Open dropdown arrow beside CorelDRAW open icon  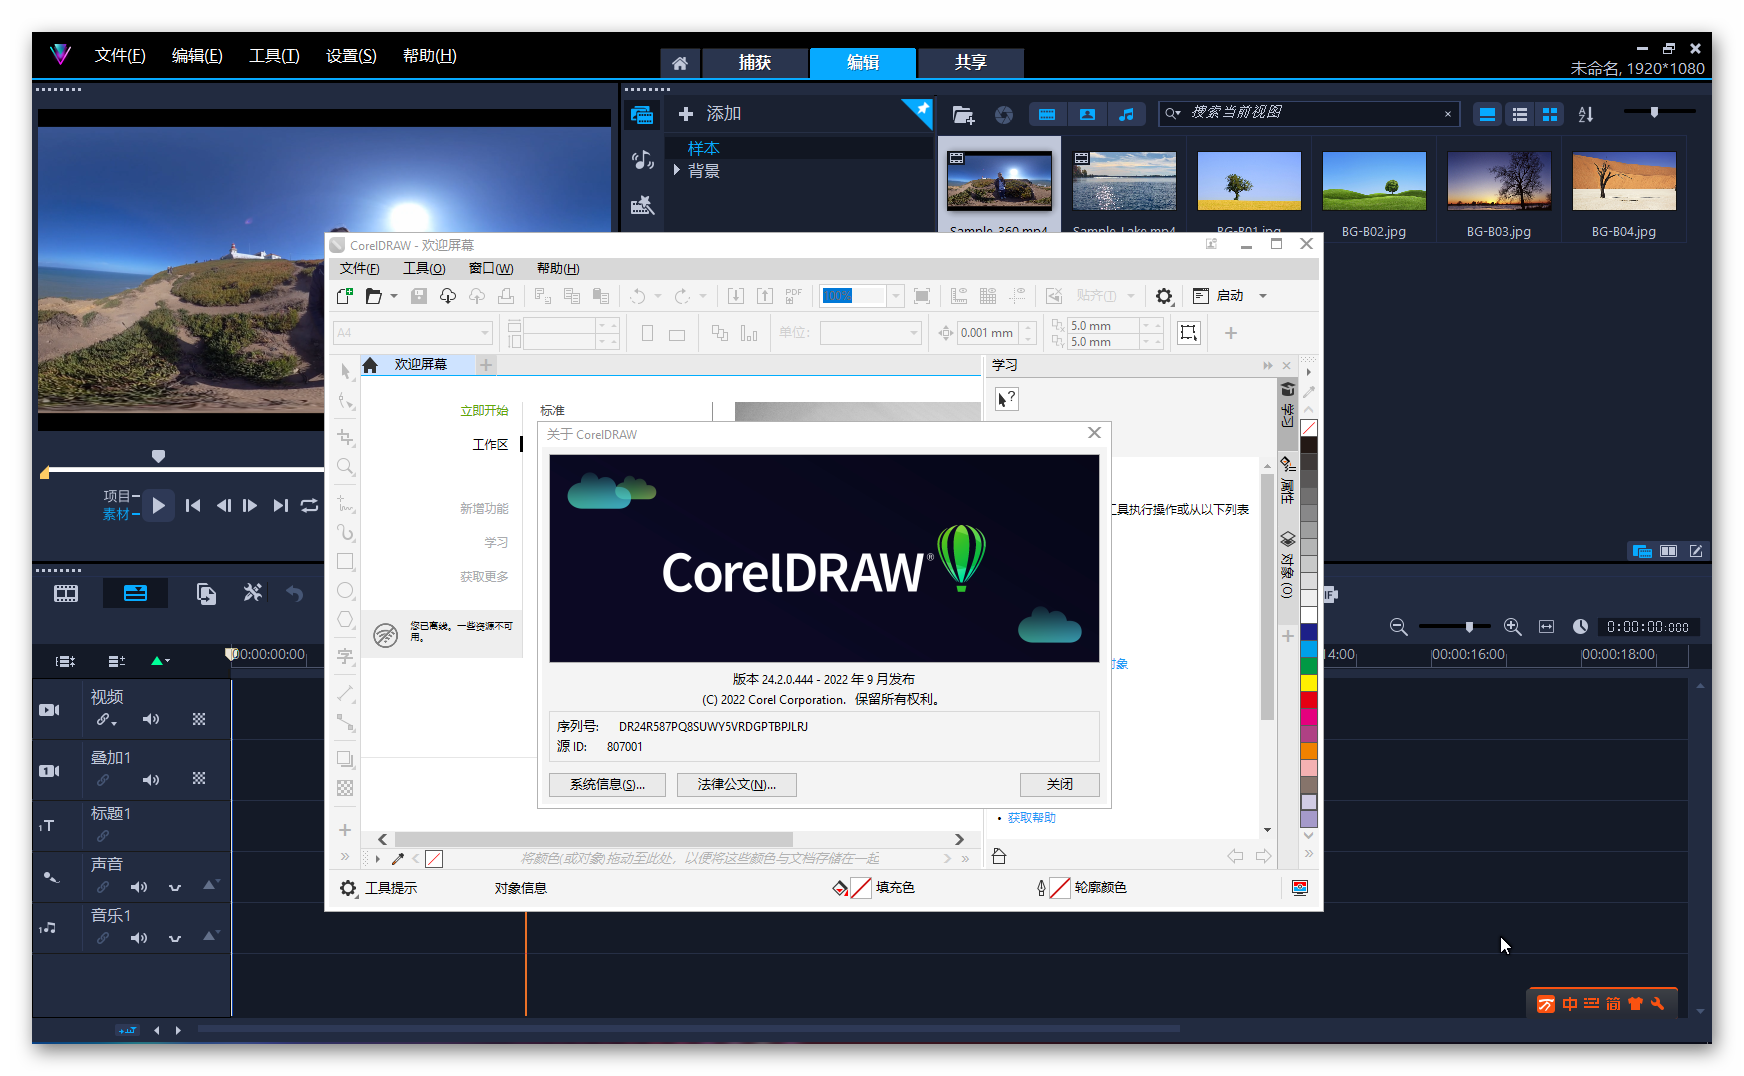pyautogui.click(x=394, y=296)
